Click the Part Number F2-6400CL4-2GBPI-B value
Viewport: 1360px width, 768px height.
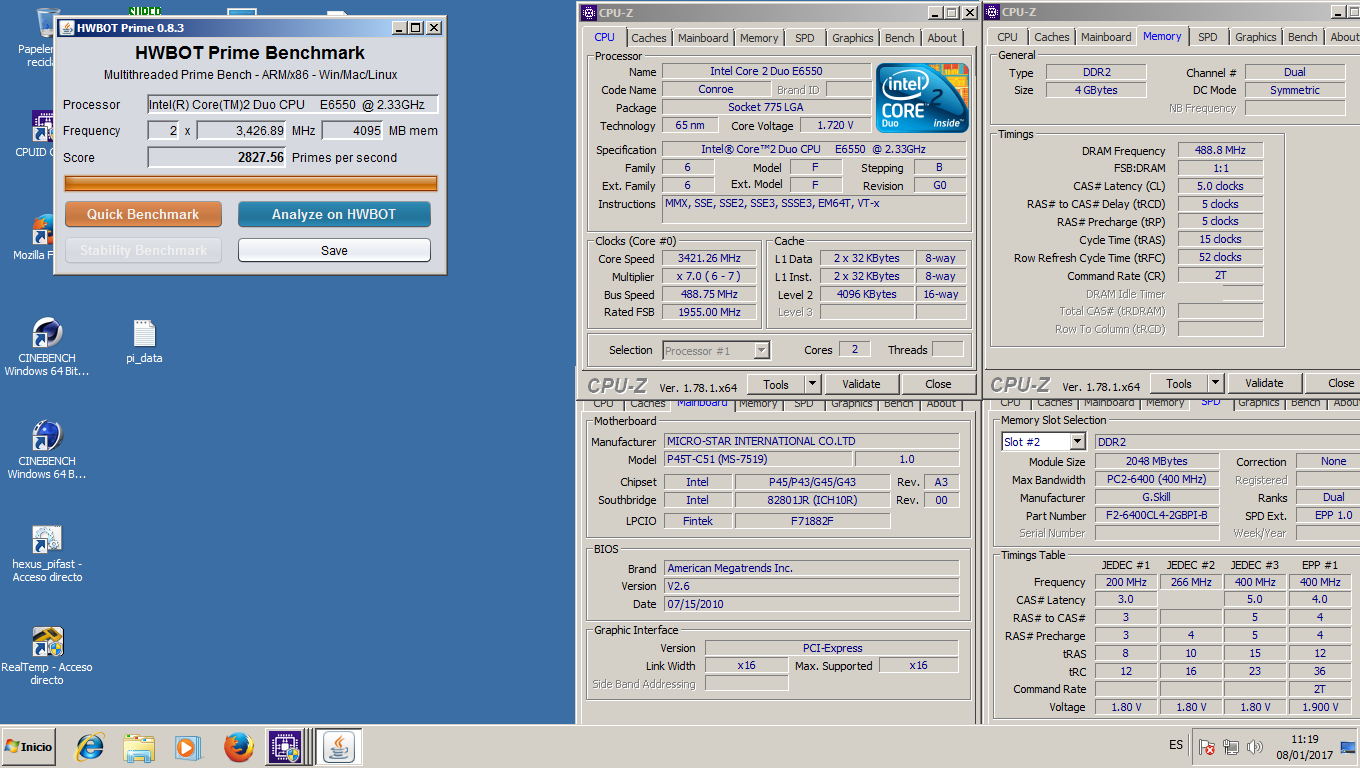click(1157, 515)
